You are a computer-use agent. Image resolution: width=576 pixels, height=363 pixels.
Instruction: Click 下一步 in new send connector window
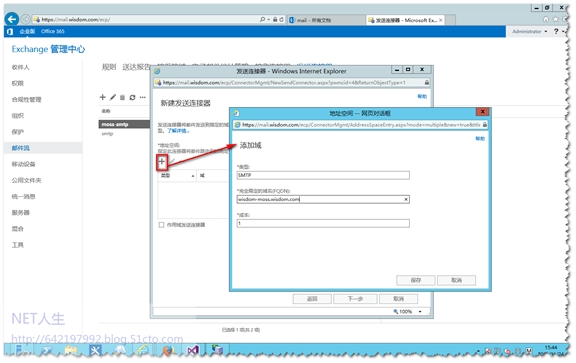355,299
